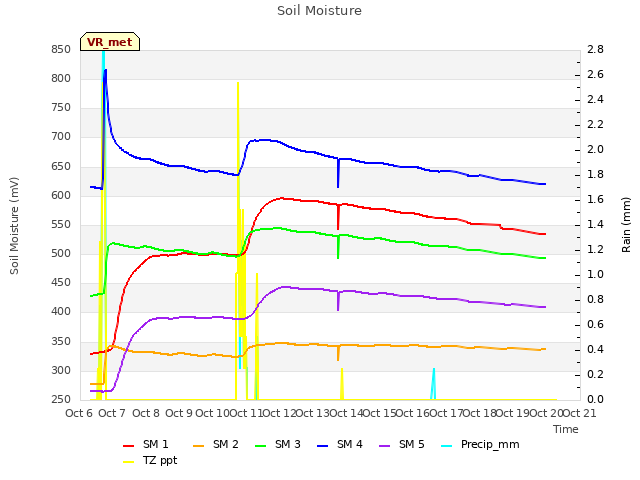Screen dimensions: 640x480
Task: Click the Oct 21 x-axis tick label
Action: click(579, 413)
